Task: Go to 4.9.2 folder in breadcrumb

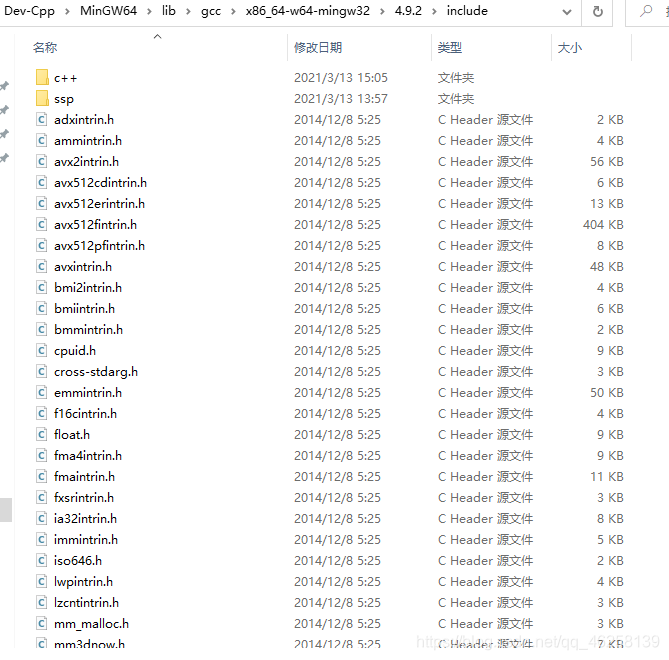Action: click(408, 11)
